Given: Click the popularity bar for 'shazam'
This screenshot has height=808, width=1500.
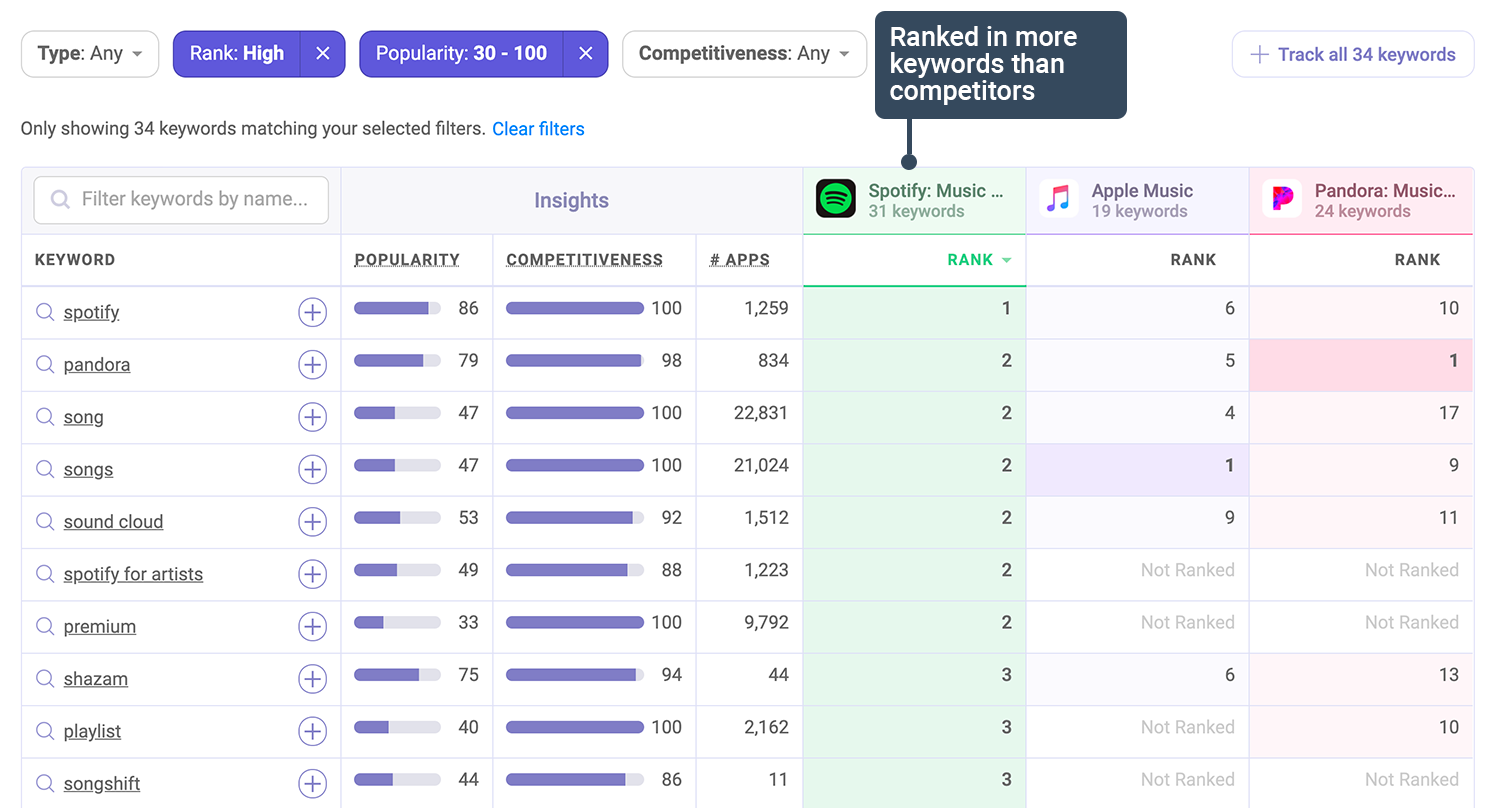Looking at the screenshot, I should point(396,674).
